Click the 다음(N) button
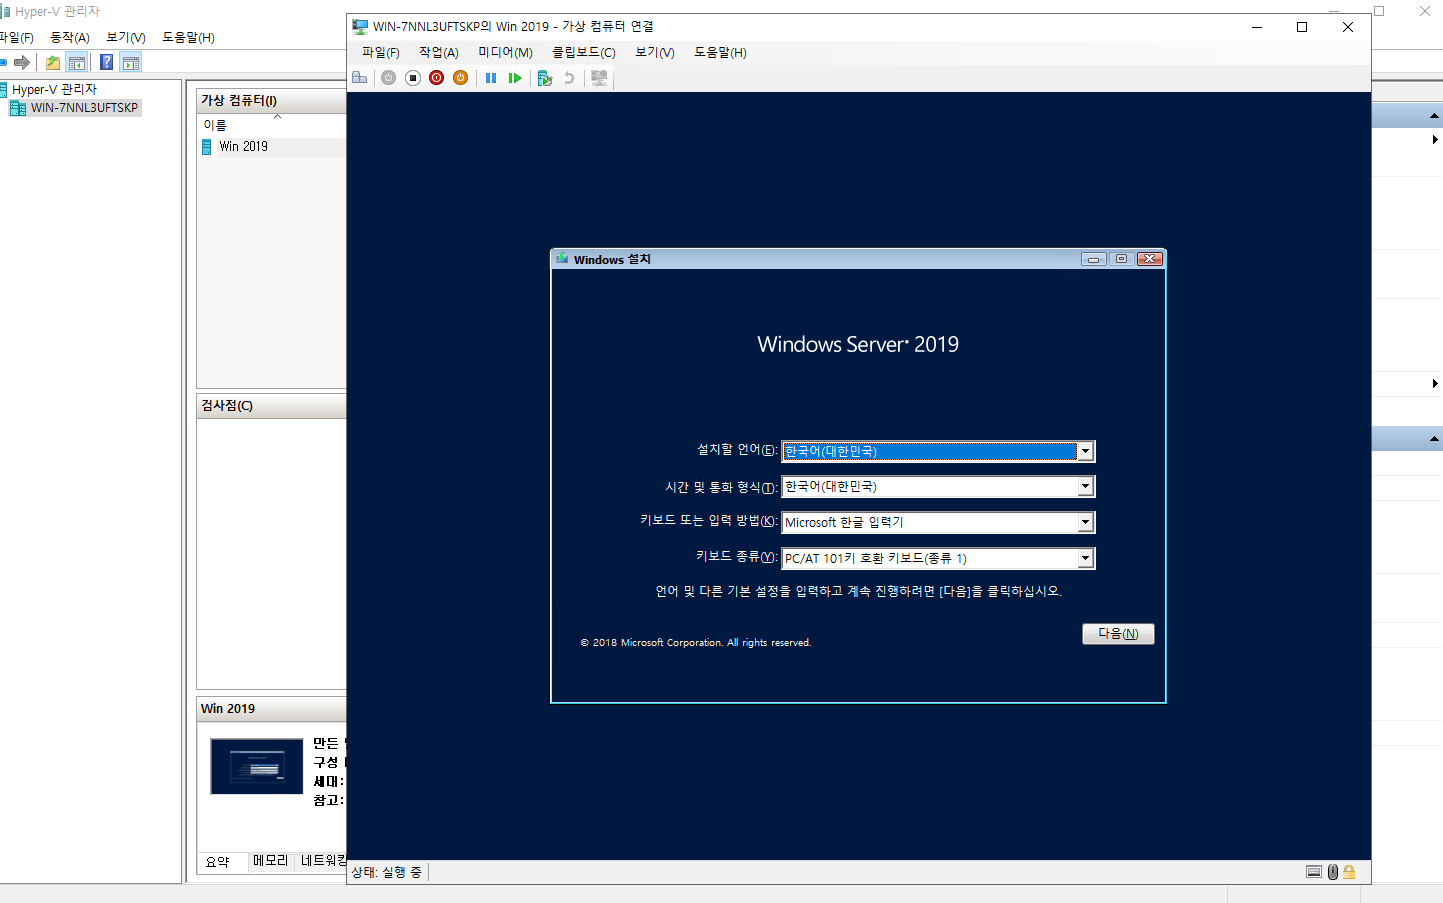The height and width of the screenshot is (903, 1443). 1118,634
